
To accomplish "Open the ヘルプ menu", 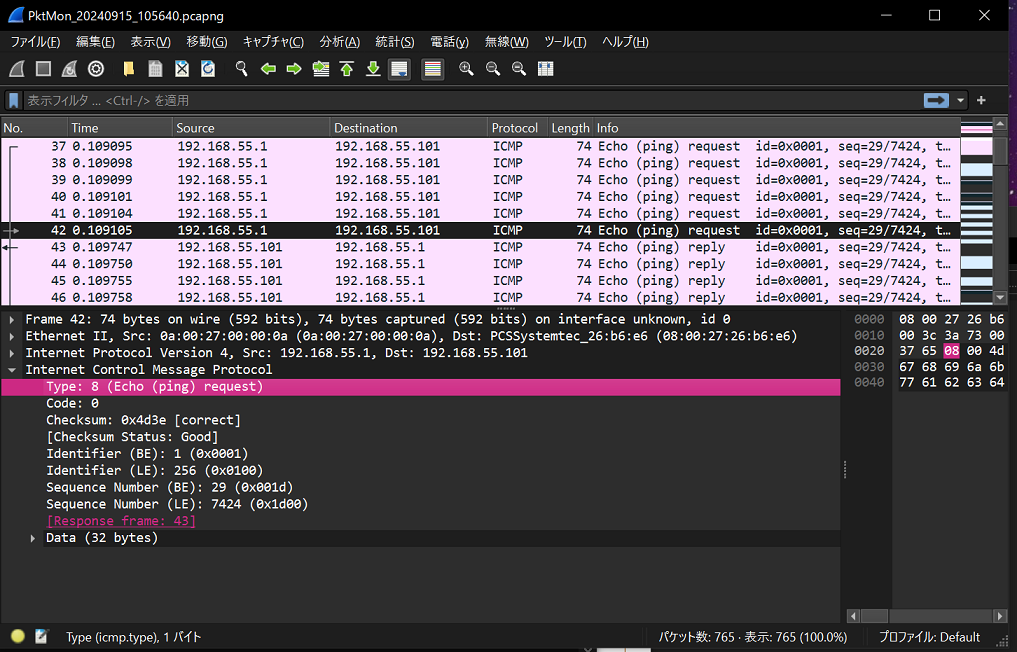I will click(625, 42).
